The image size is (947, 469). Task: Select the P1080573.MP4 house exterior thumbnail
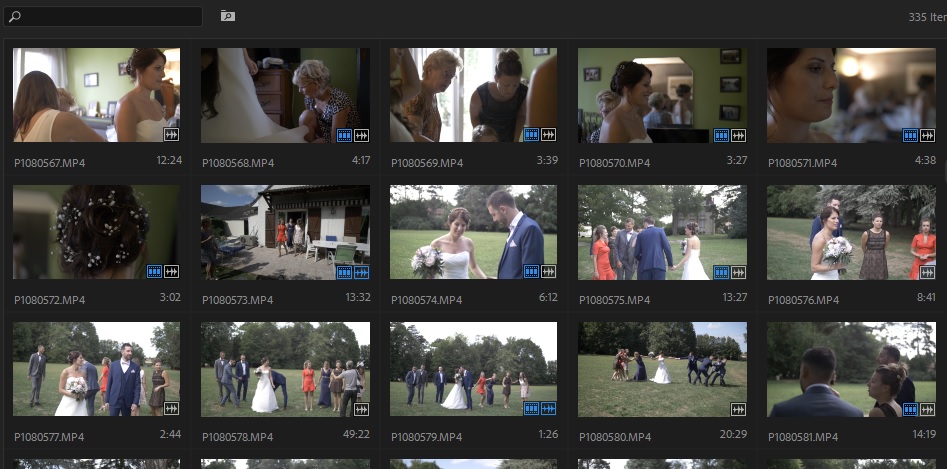pyautogui.click(x=286, y=232)
